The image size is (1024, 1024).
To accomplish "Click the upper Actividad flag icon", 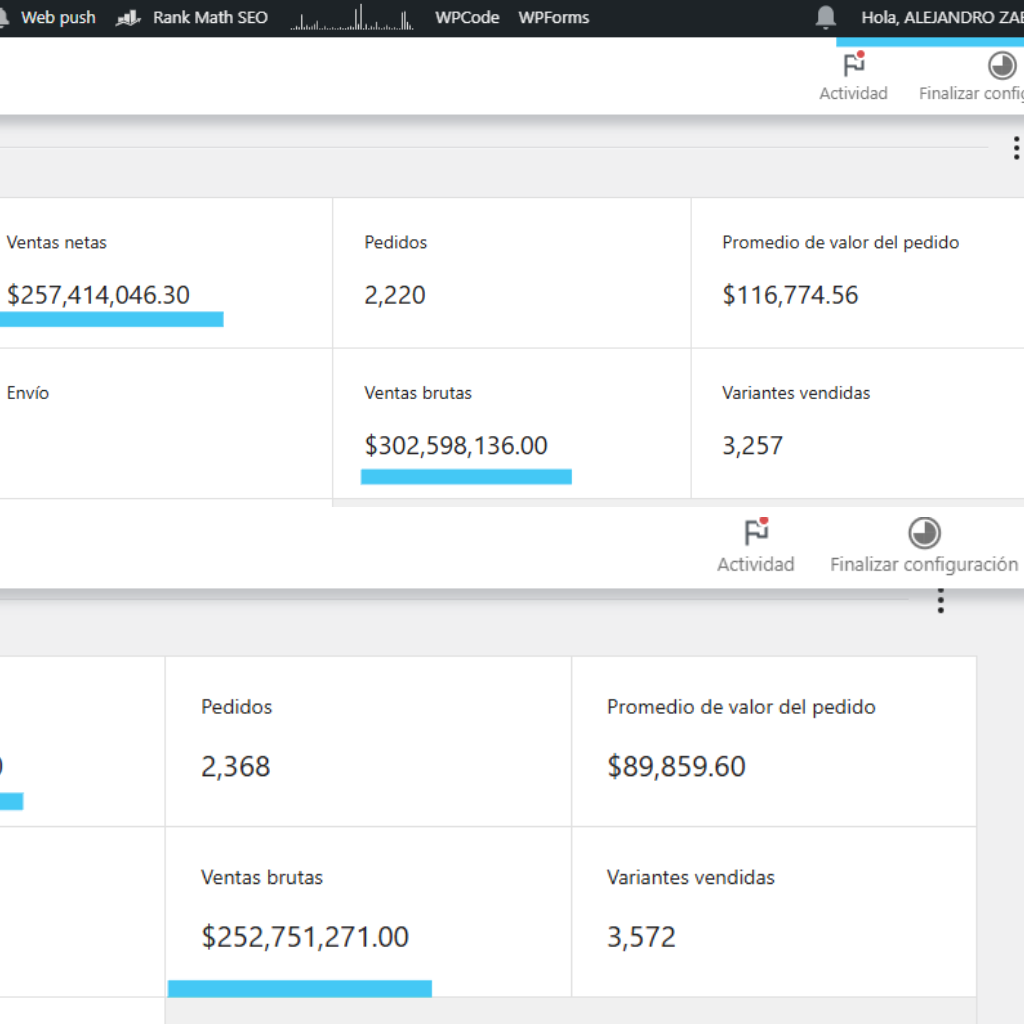I will click(853, 66).
